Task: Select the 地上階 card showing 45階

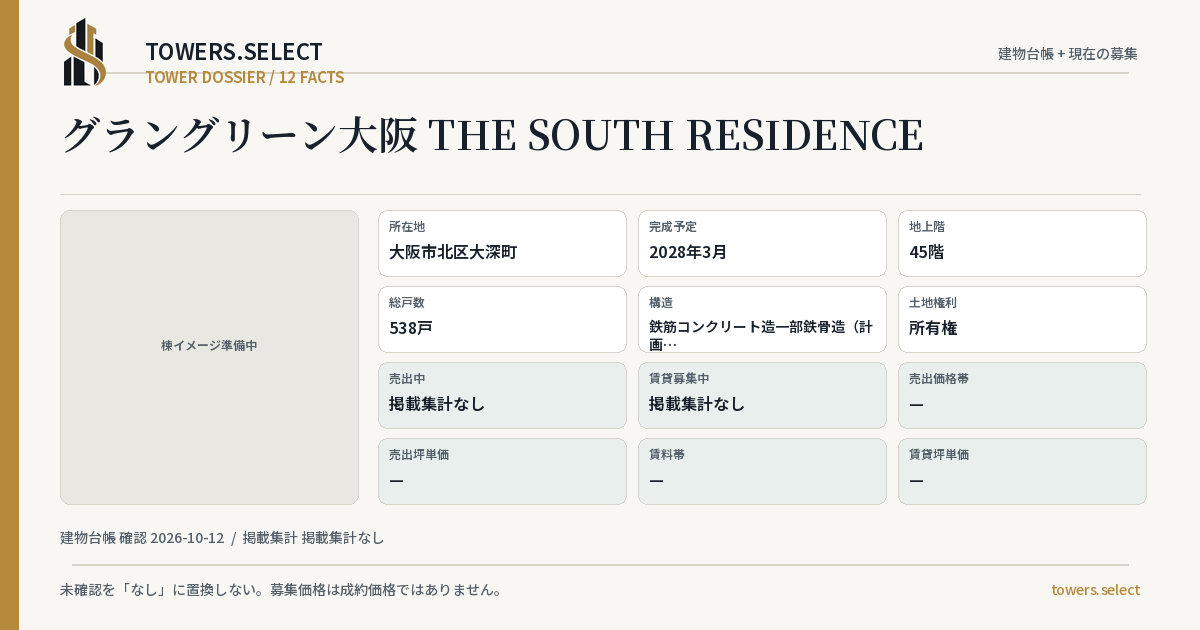Action: pos(1022,243)
